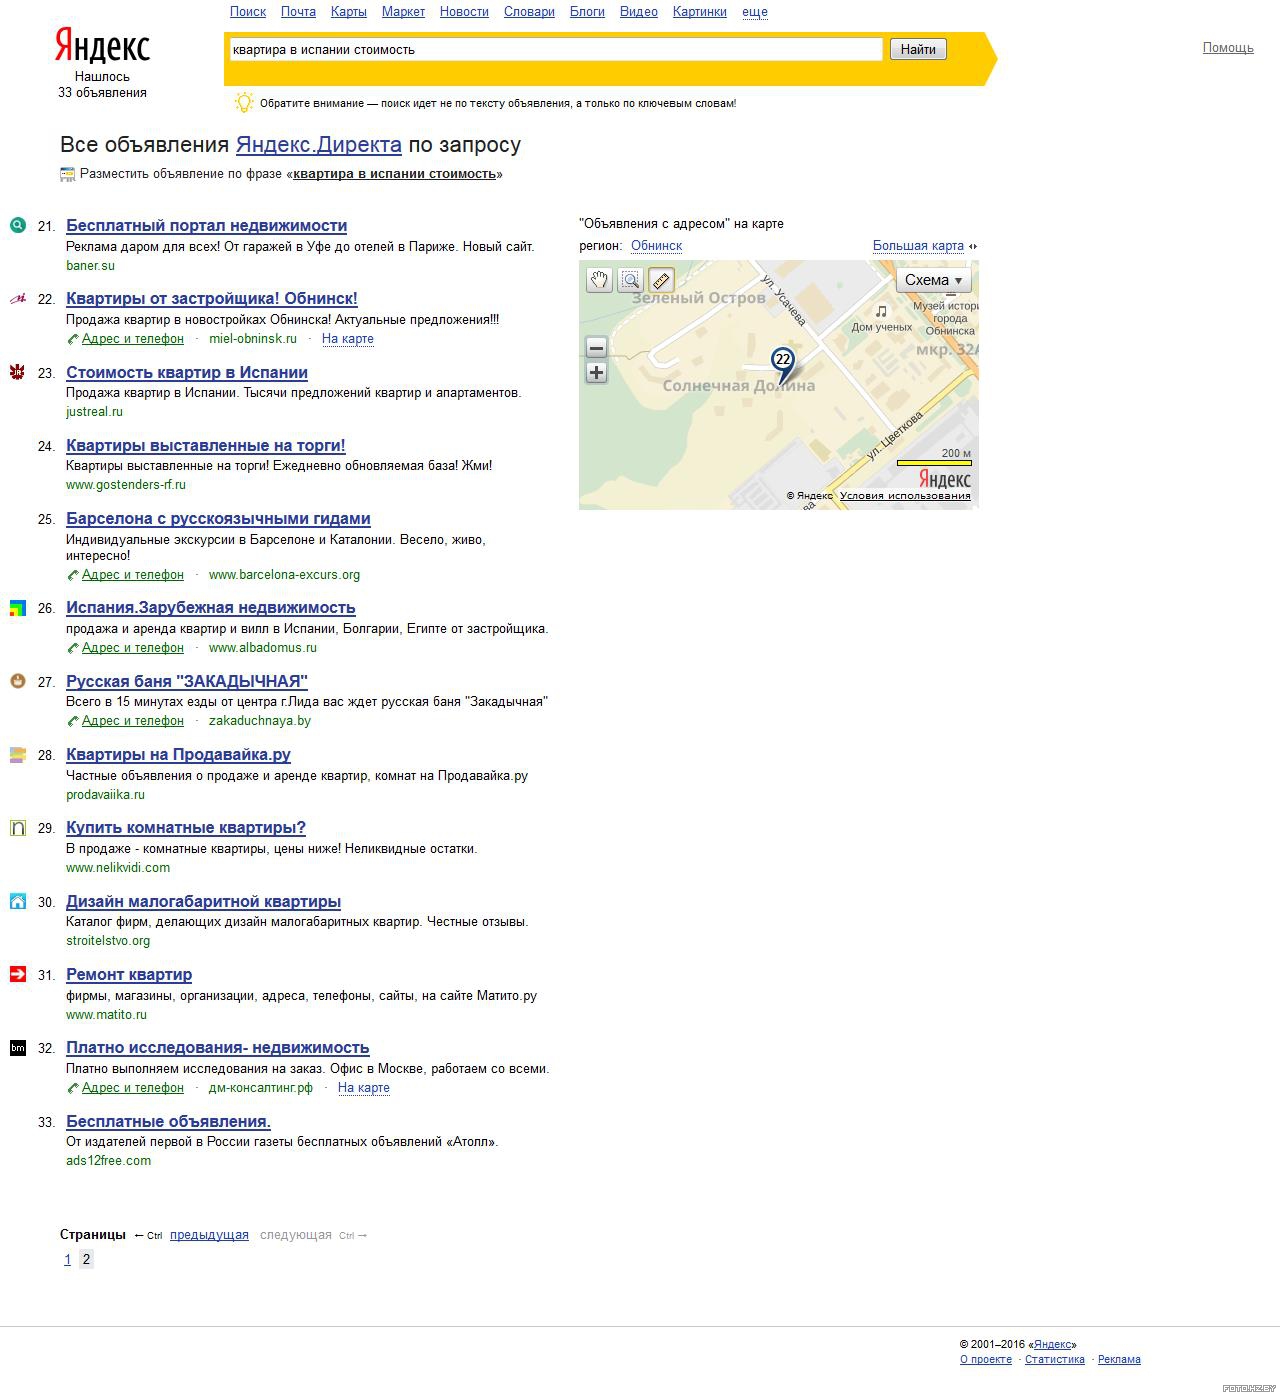Click green URL stroitelstvo.org
The height and width of the screenshot is (1396, 1280).
point(108,941)
